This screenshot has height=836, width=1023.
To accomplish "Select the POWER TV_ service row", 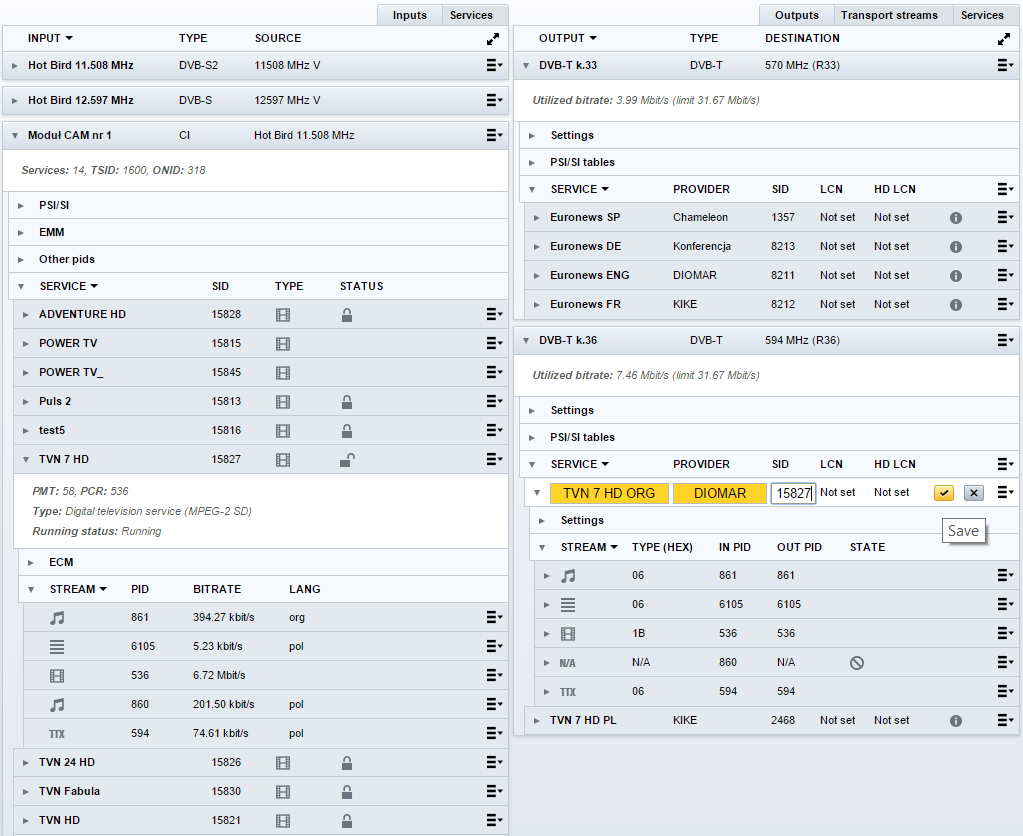I will [x=261, y=372].
